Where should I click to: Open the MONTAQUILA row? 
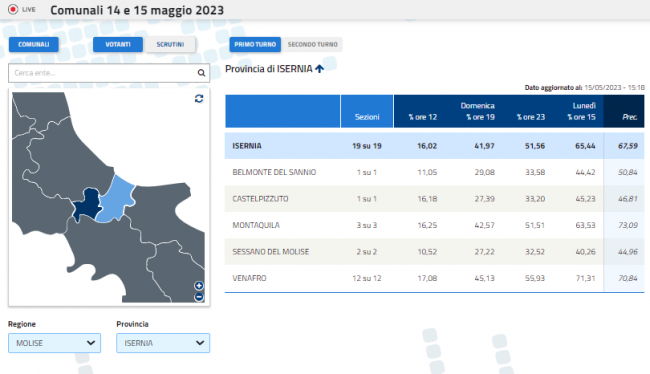(x=434, y=225)
